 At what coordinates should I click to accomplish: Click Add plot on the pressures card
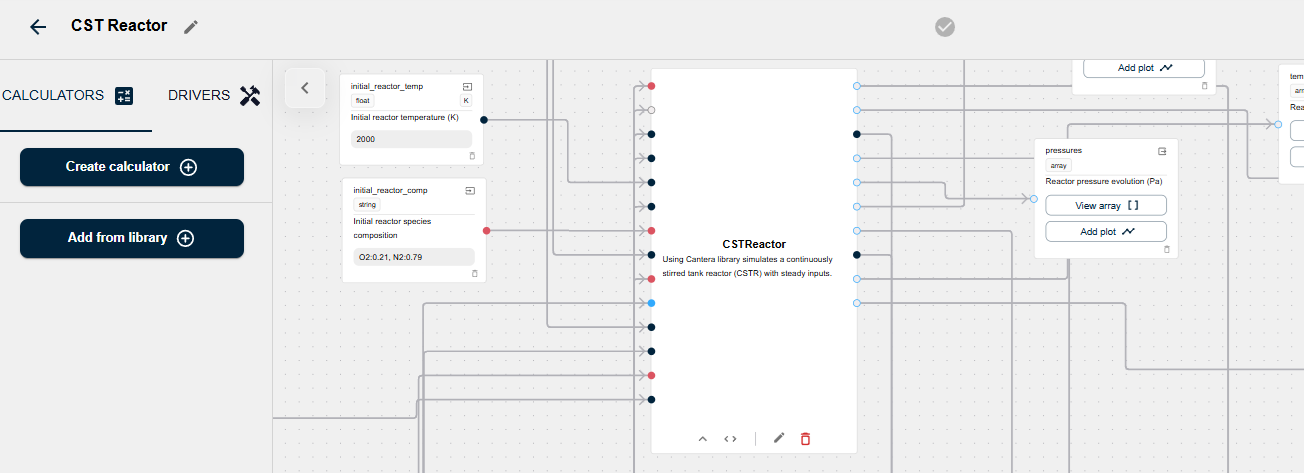(1106, 231)
